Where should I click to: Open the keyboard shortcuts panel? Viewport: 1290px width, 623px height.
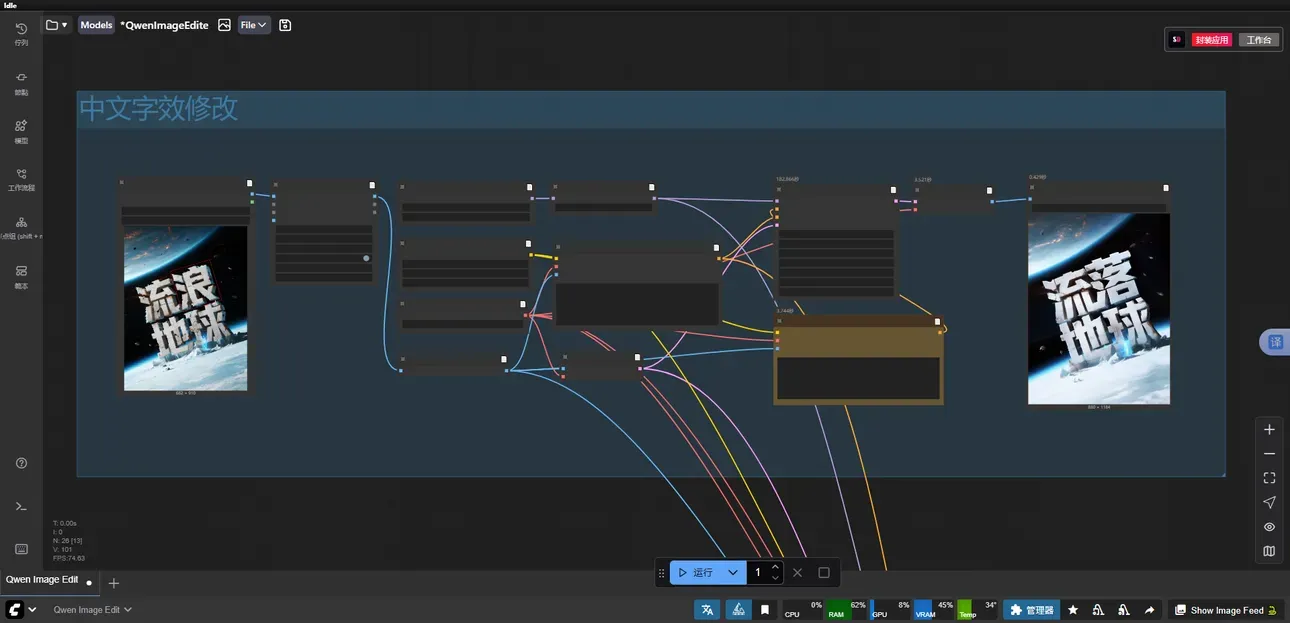(21, 549)
